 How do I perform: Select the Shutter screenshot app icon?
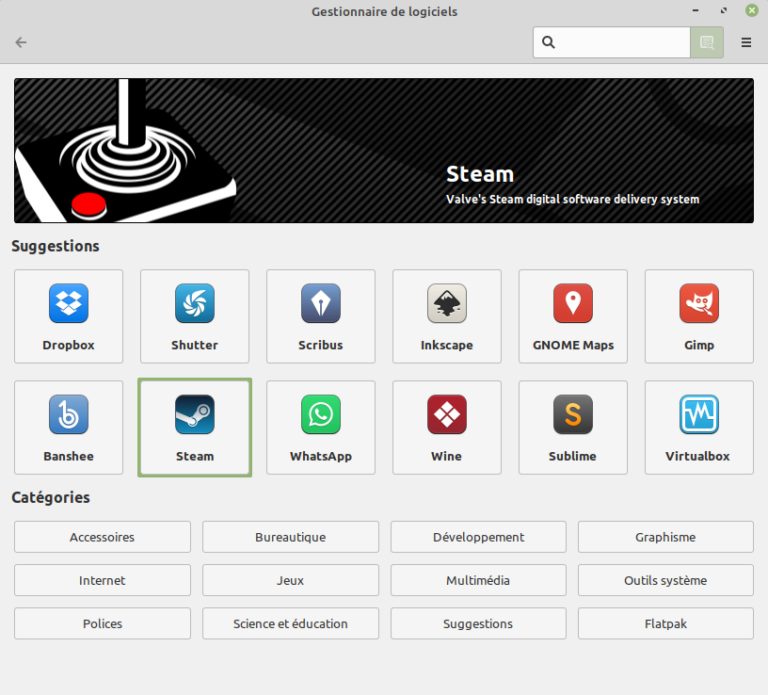click(x=194, y=315)
